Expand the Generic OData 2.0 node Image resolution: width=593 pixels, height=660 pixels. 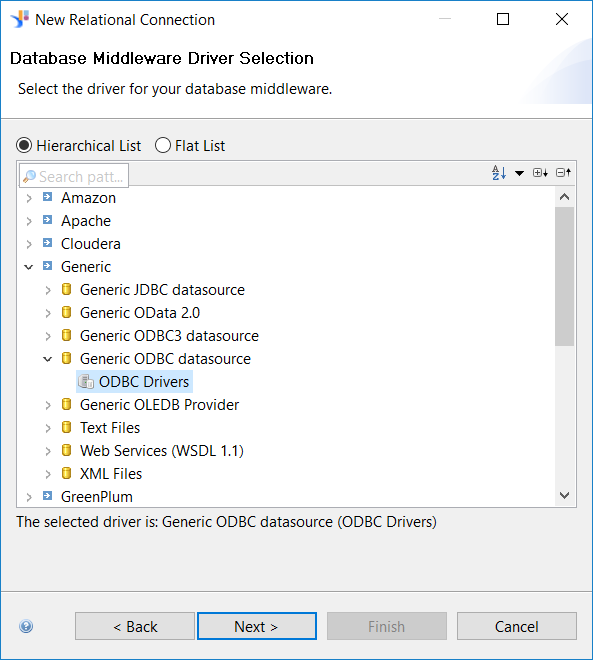coord(48,313)
